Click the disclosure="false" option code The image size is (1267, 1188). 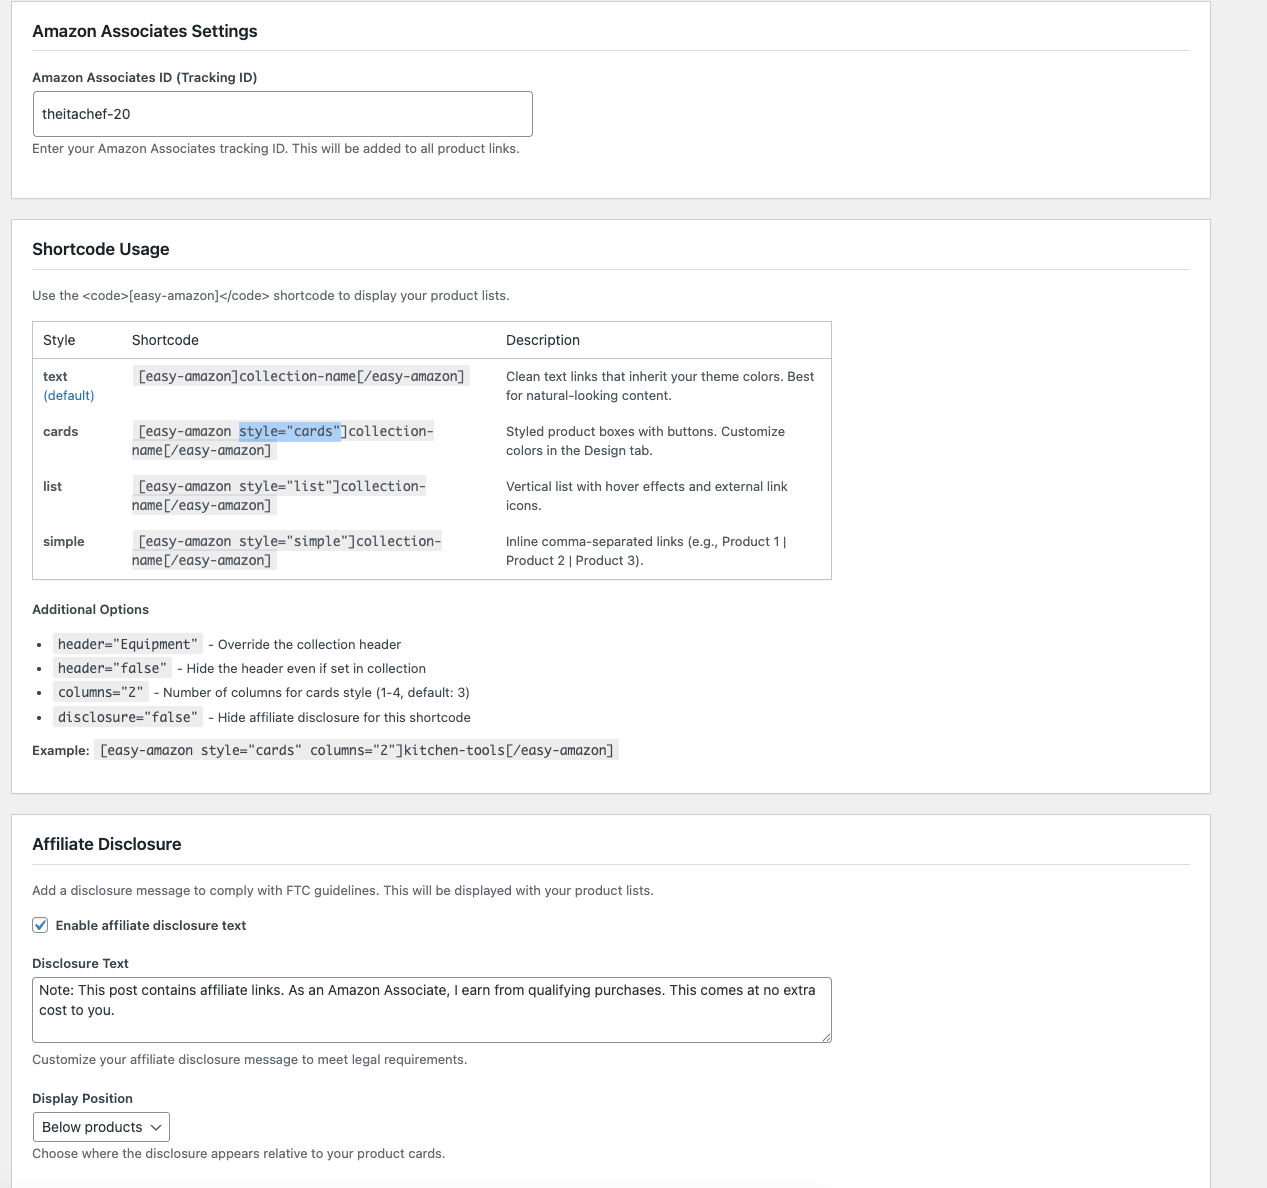tap(127, 717)
